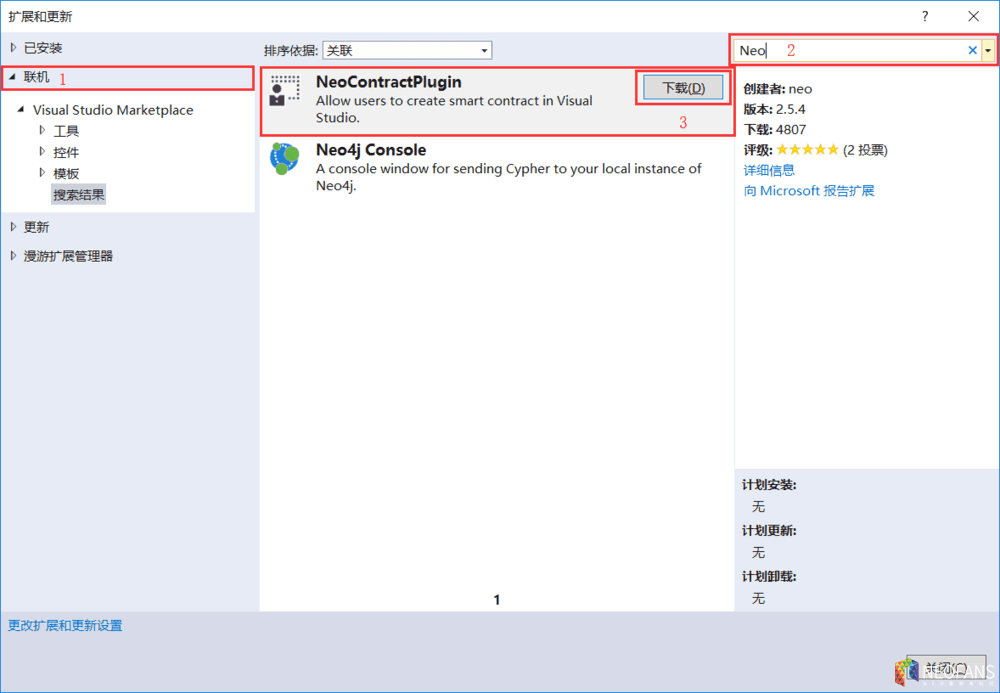Image resolution: width=1000 pixels, height=693 pixels.
Task: Open 更改扩展和更新设置 link
Action: click(x=65, y=625)
